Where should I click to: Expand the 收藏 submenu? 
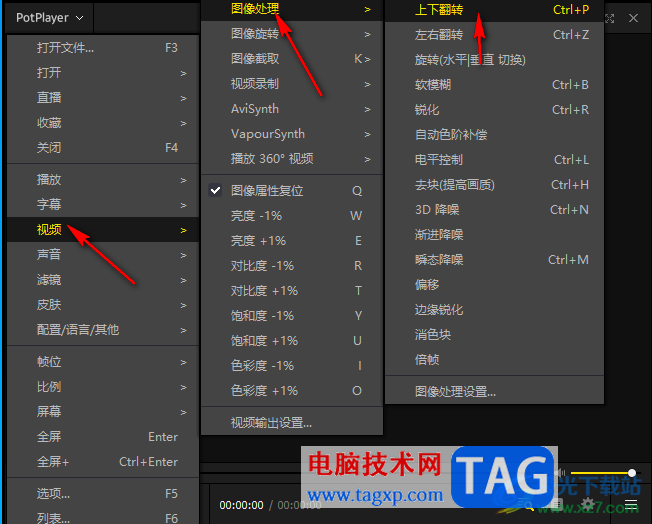pyautogui.click(x=103, y=123)
